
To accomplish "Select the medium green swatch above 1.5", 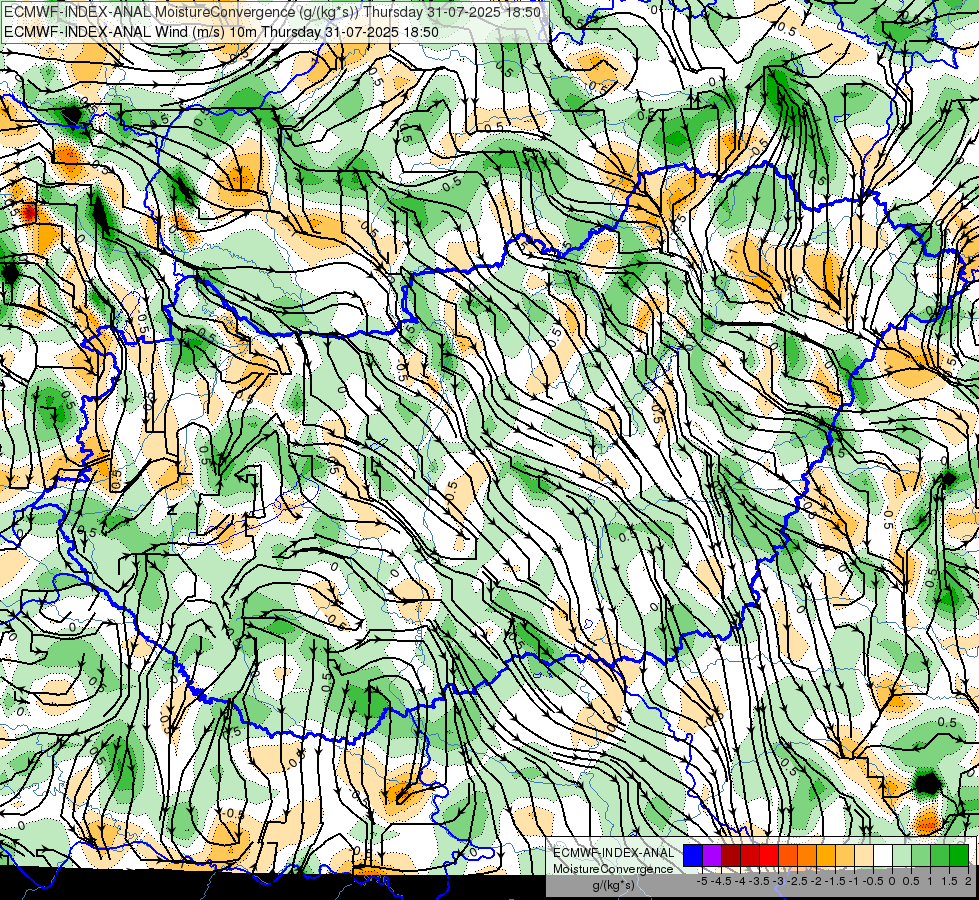I will pos(940,856).
